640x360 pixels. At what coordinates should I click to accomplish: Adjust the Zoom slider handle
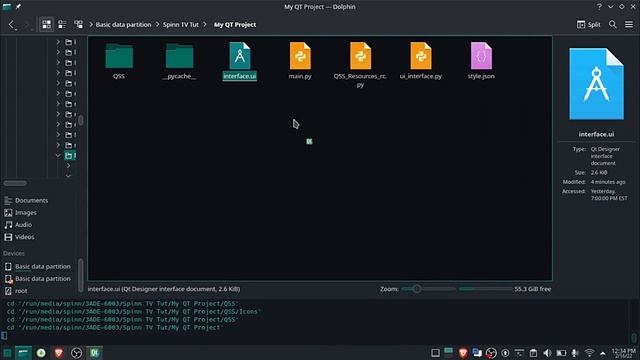click(x=417, y=289)
